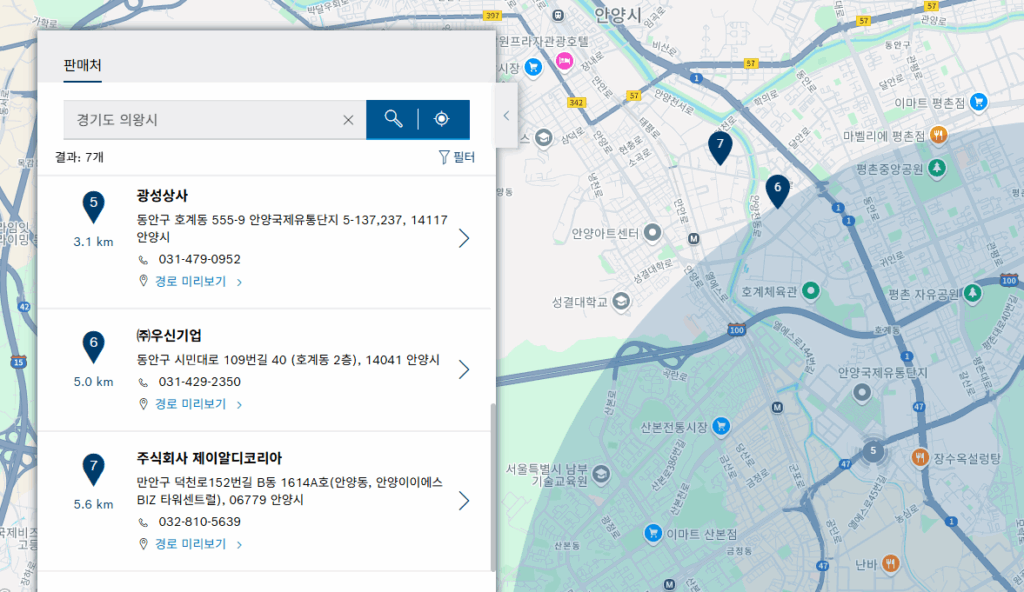Expand ㈜우신기업 details chevron
Screen dimensions: 1024x592
464,369
